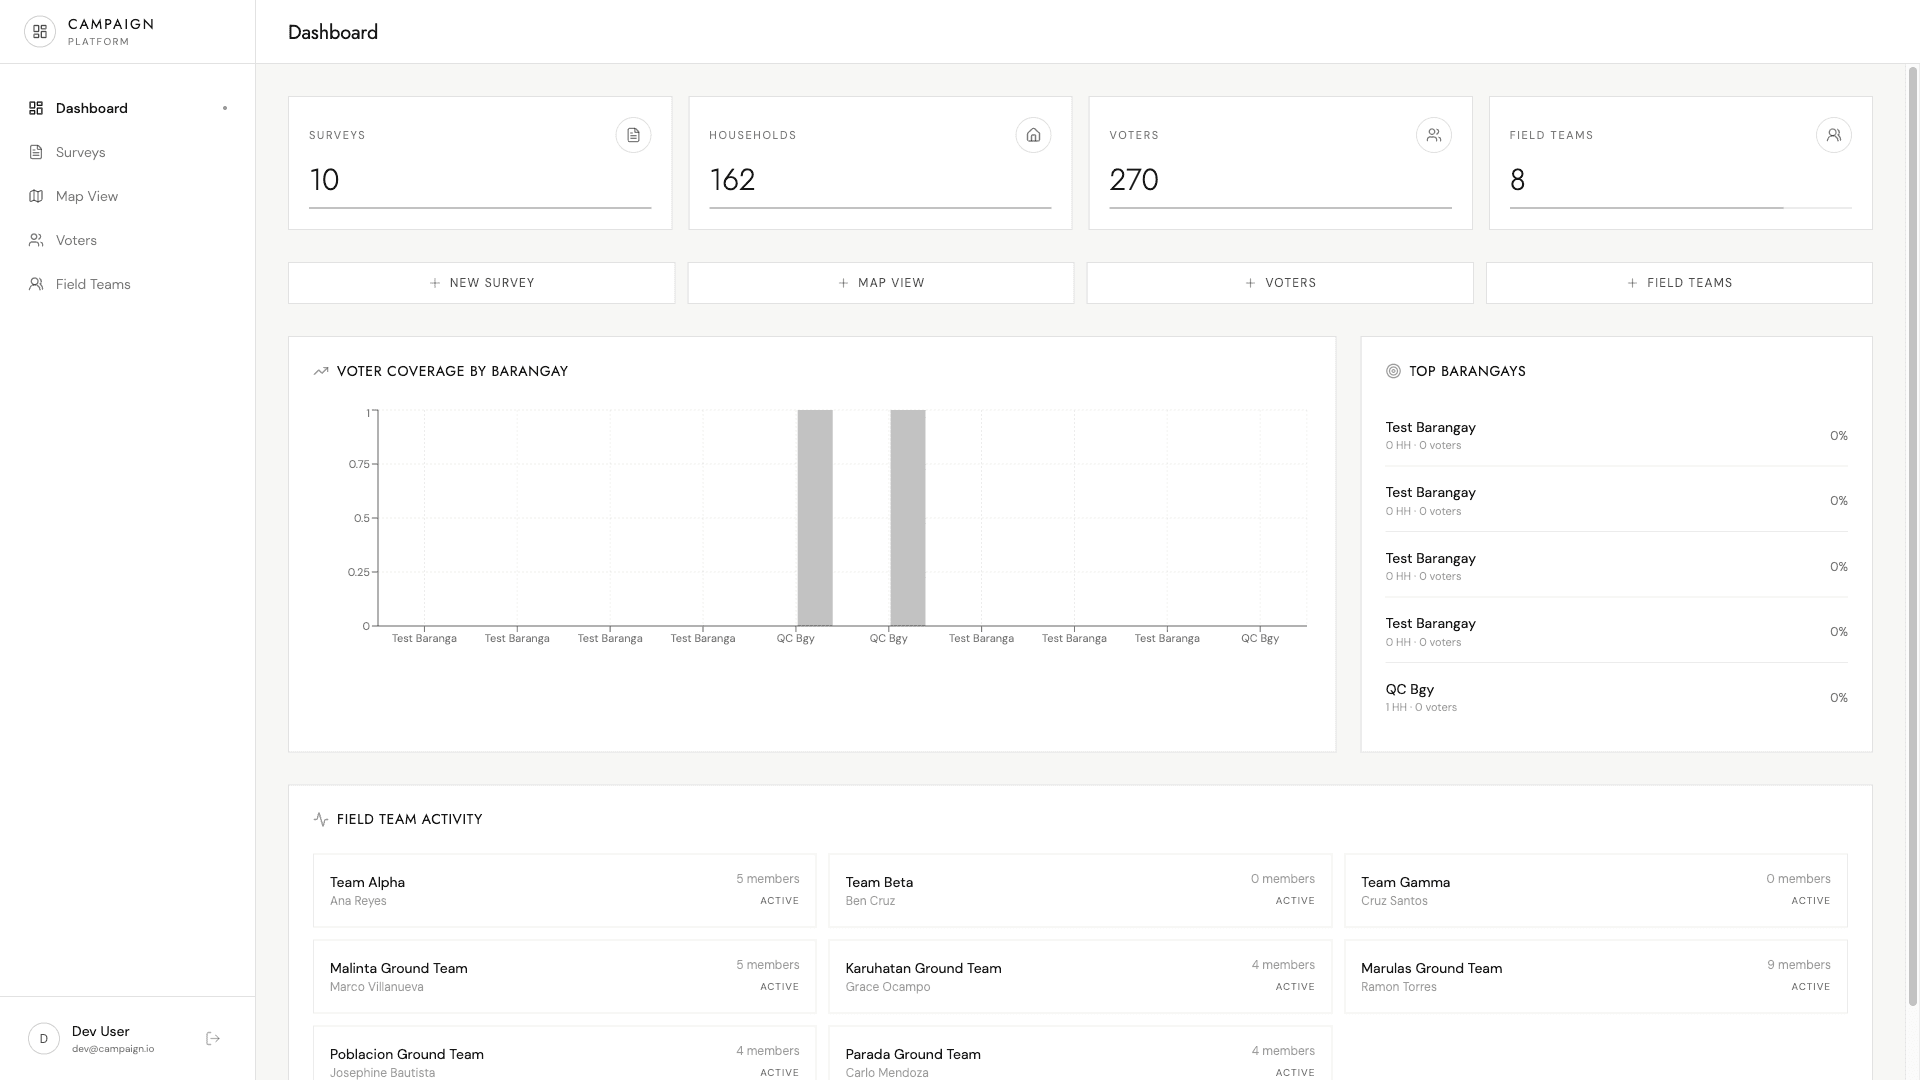Click the Dev User avatar circle

point(44,1039)
